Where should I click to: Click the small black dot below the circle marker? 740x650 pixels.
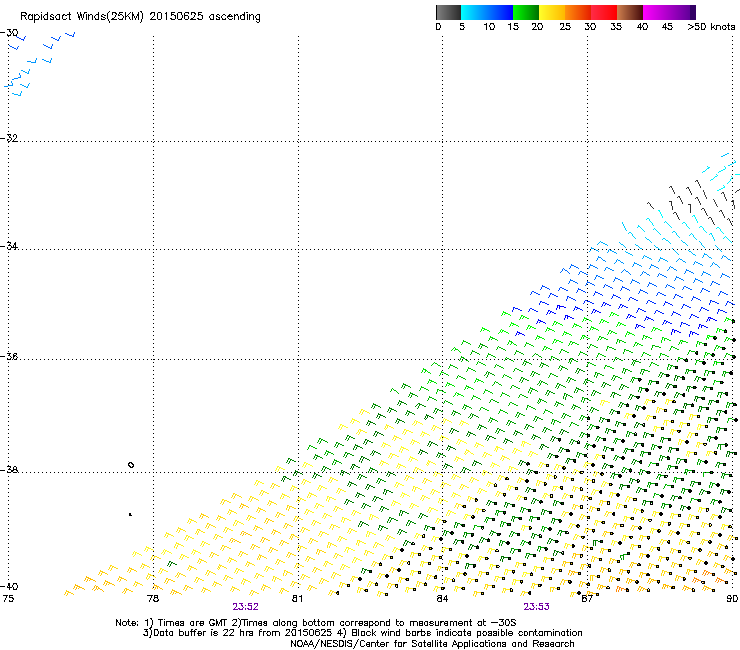tap(130, 514)
